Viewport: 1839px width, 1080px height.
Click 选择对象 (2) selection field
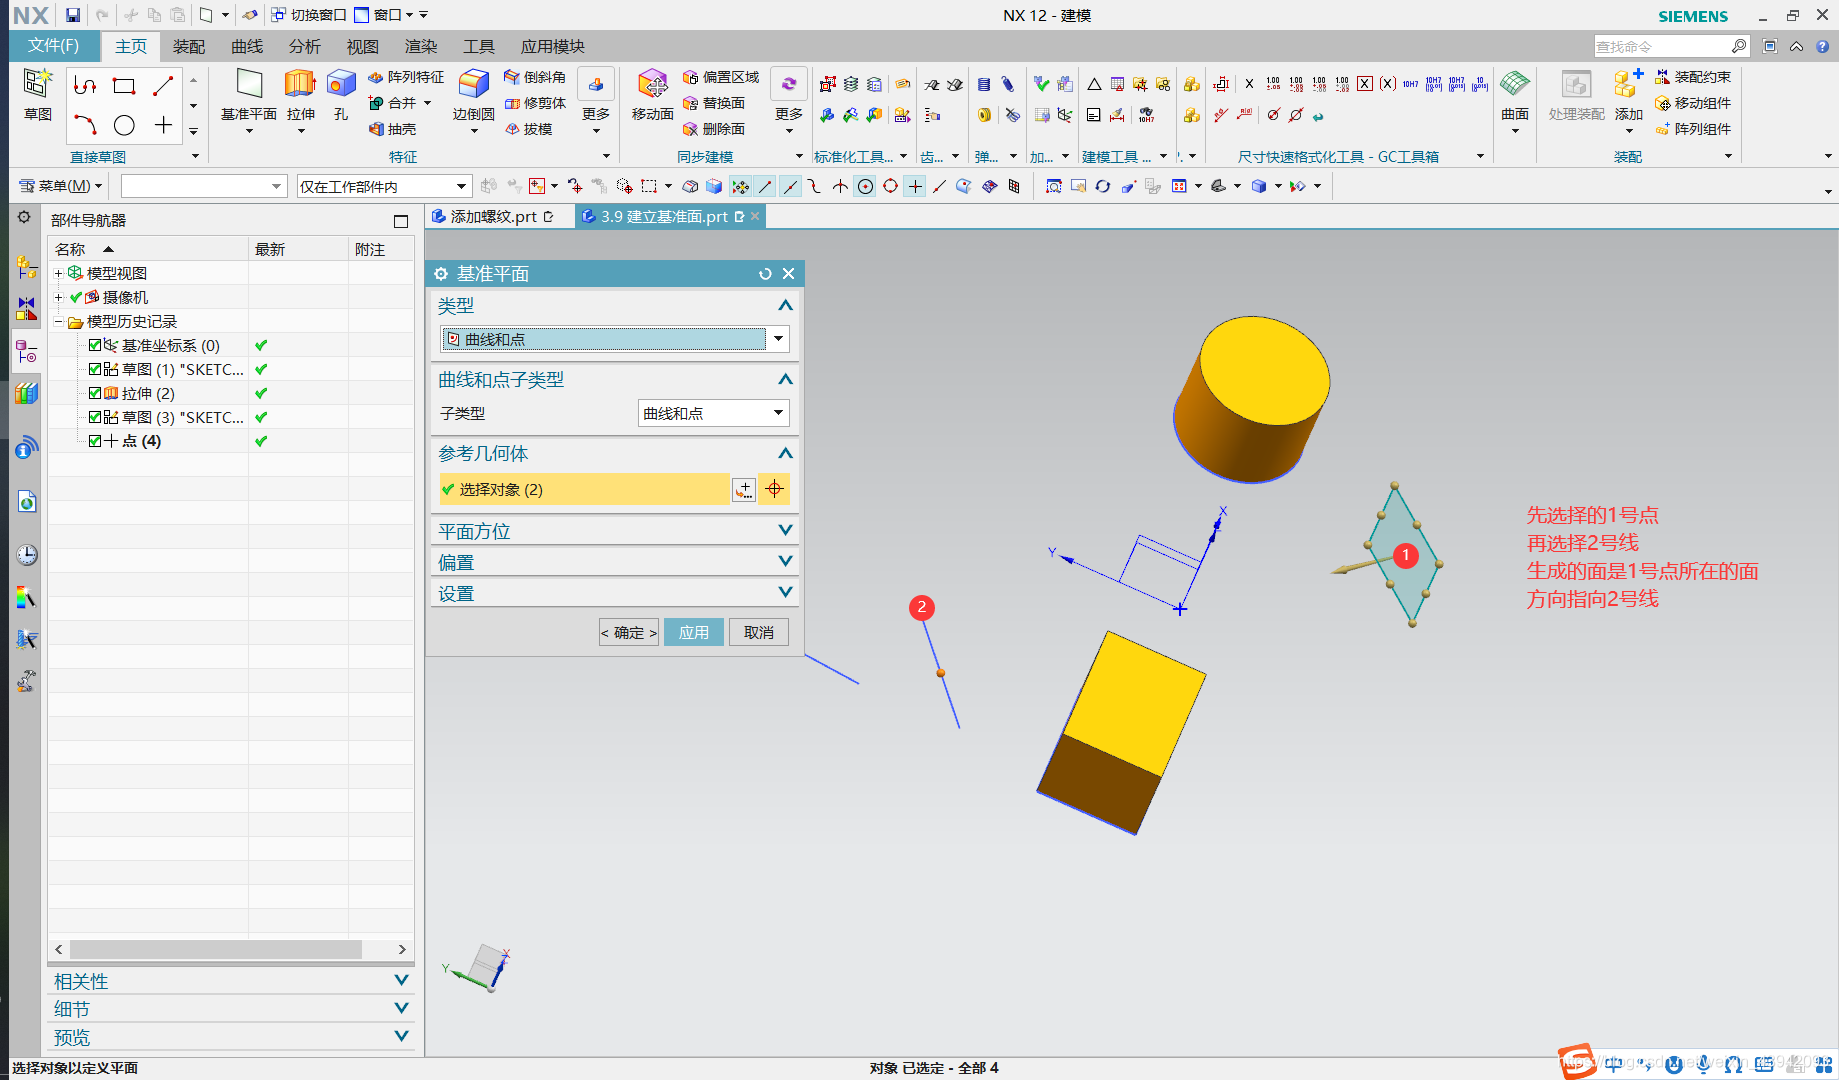pos(584,489)
